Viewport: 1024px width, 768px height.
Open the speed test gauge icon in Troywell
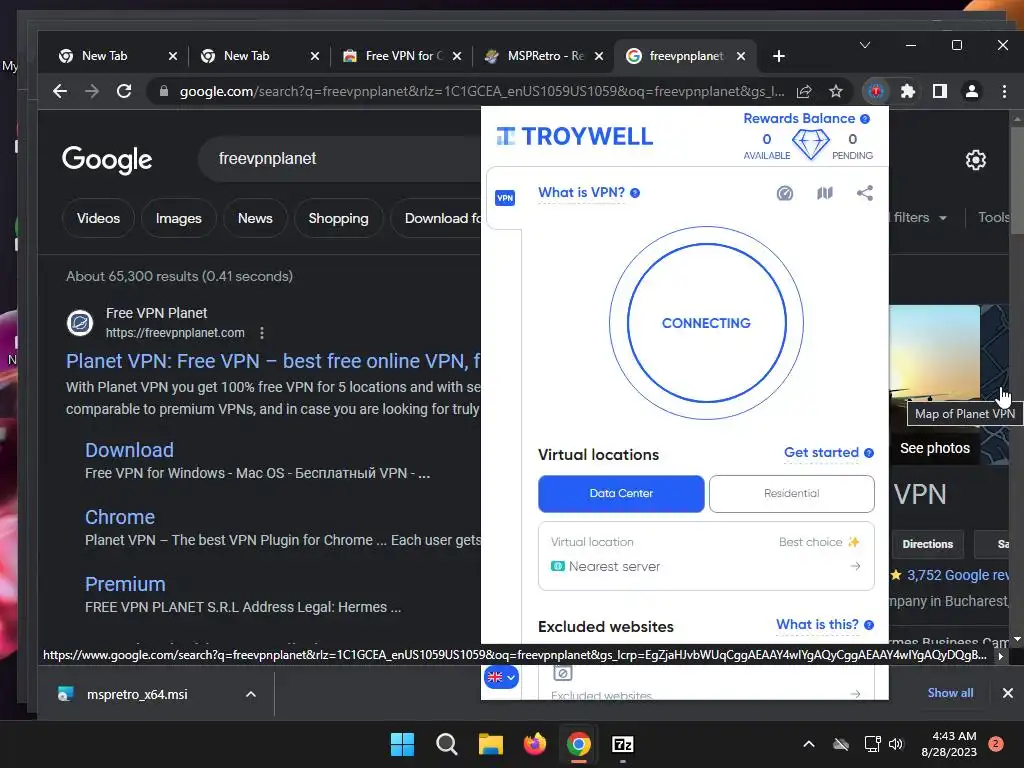coord(785,193)
